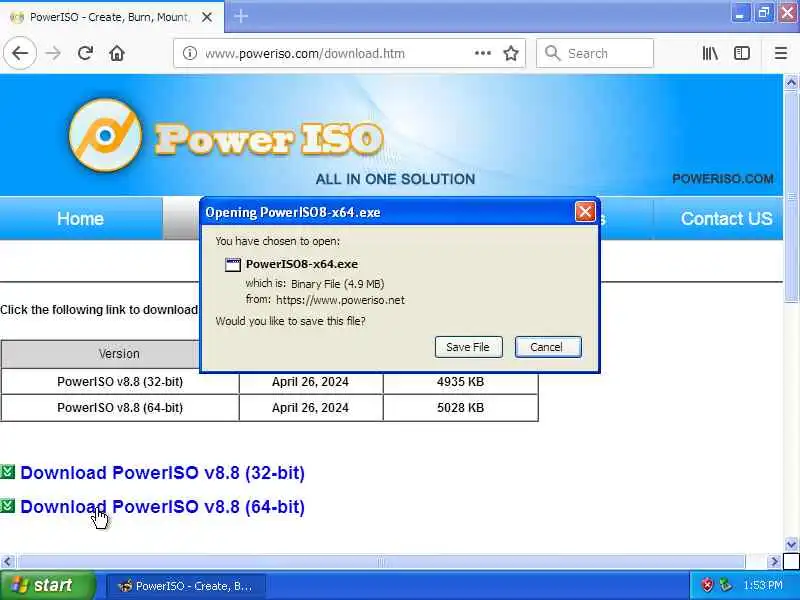Click the green 64-bit download arrow icon
The image size is (800, 600).
click(x=8, y=506)
